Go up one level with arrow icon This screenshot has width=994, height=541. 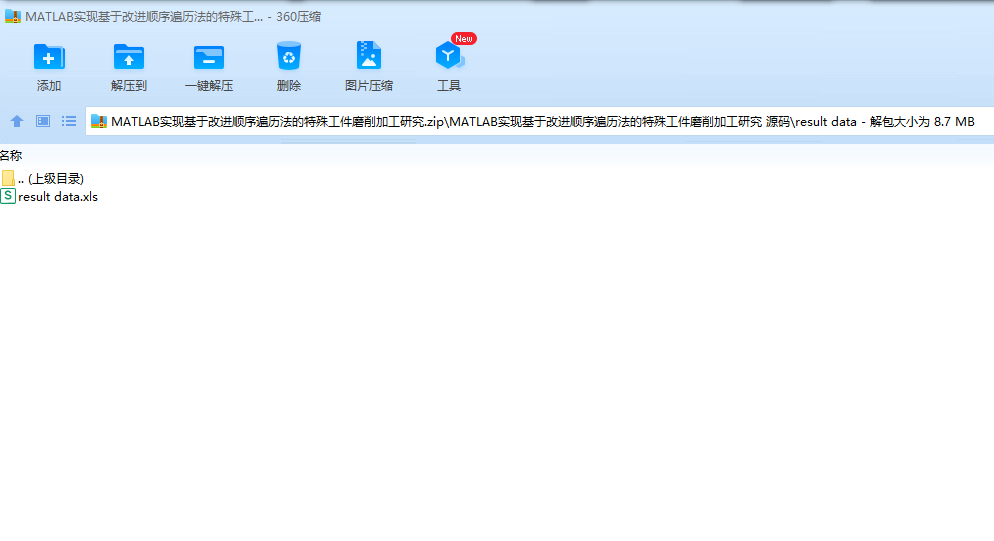17,121
